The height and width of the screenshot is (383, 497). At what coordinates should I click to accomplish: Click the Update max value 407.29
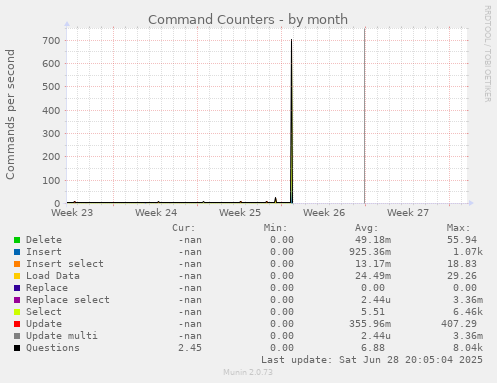(459, 324)
